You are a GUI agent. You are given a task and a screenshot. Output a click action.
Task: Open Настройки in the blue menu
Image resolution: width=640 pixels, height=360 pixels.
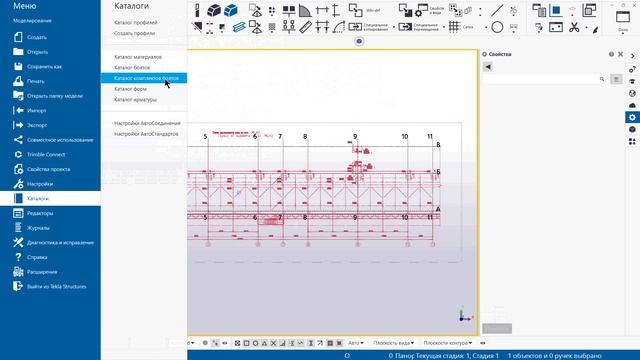[50, 184]
